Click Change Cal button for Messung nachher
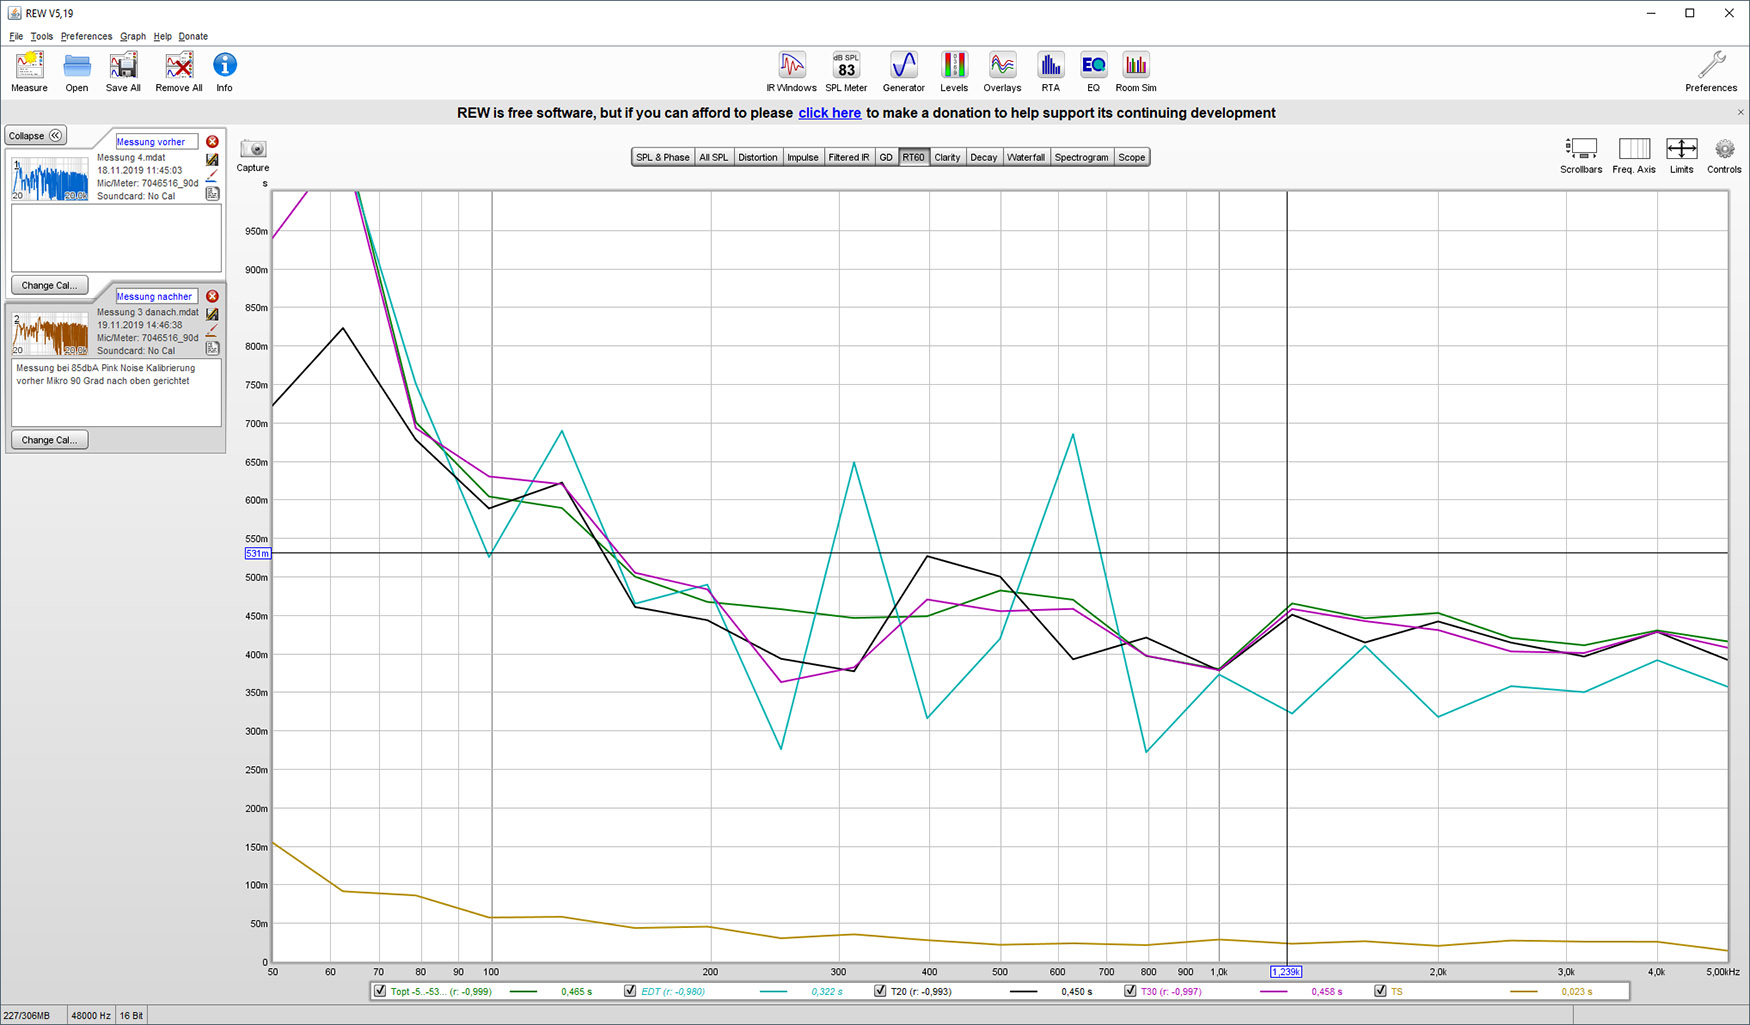The height and width of the screenshot is (1025, 1750). point(49,440)
